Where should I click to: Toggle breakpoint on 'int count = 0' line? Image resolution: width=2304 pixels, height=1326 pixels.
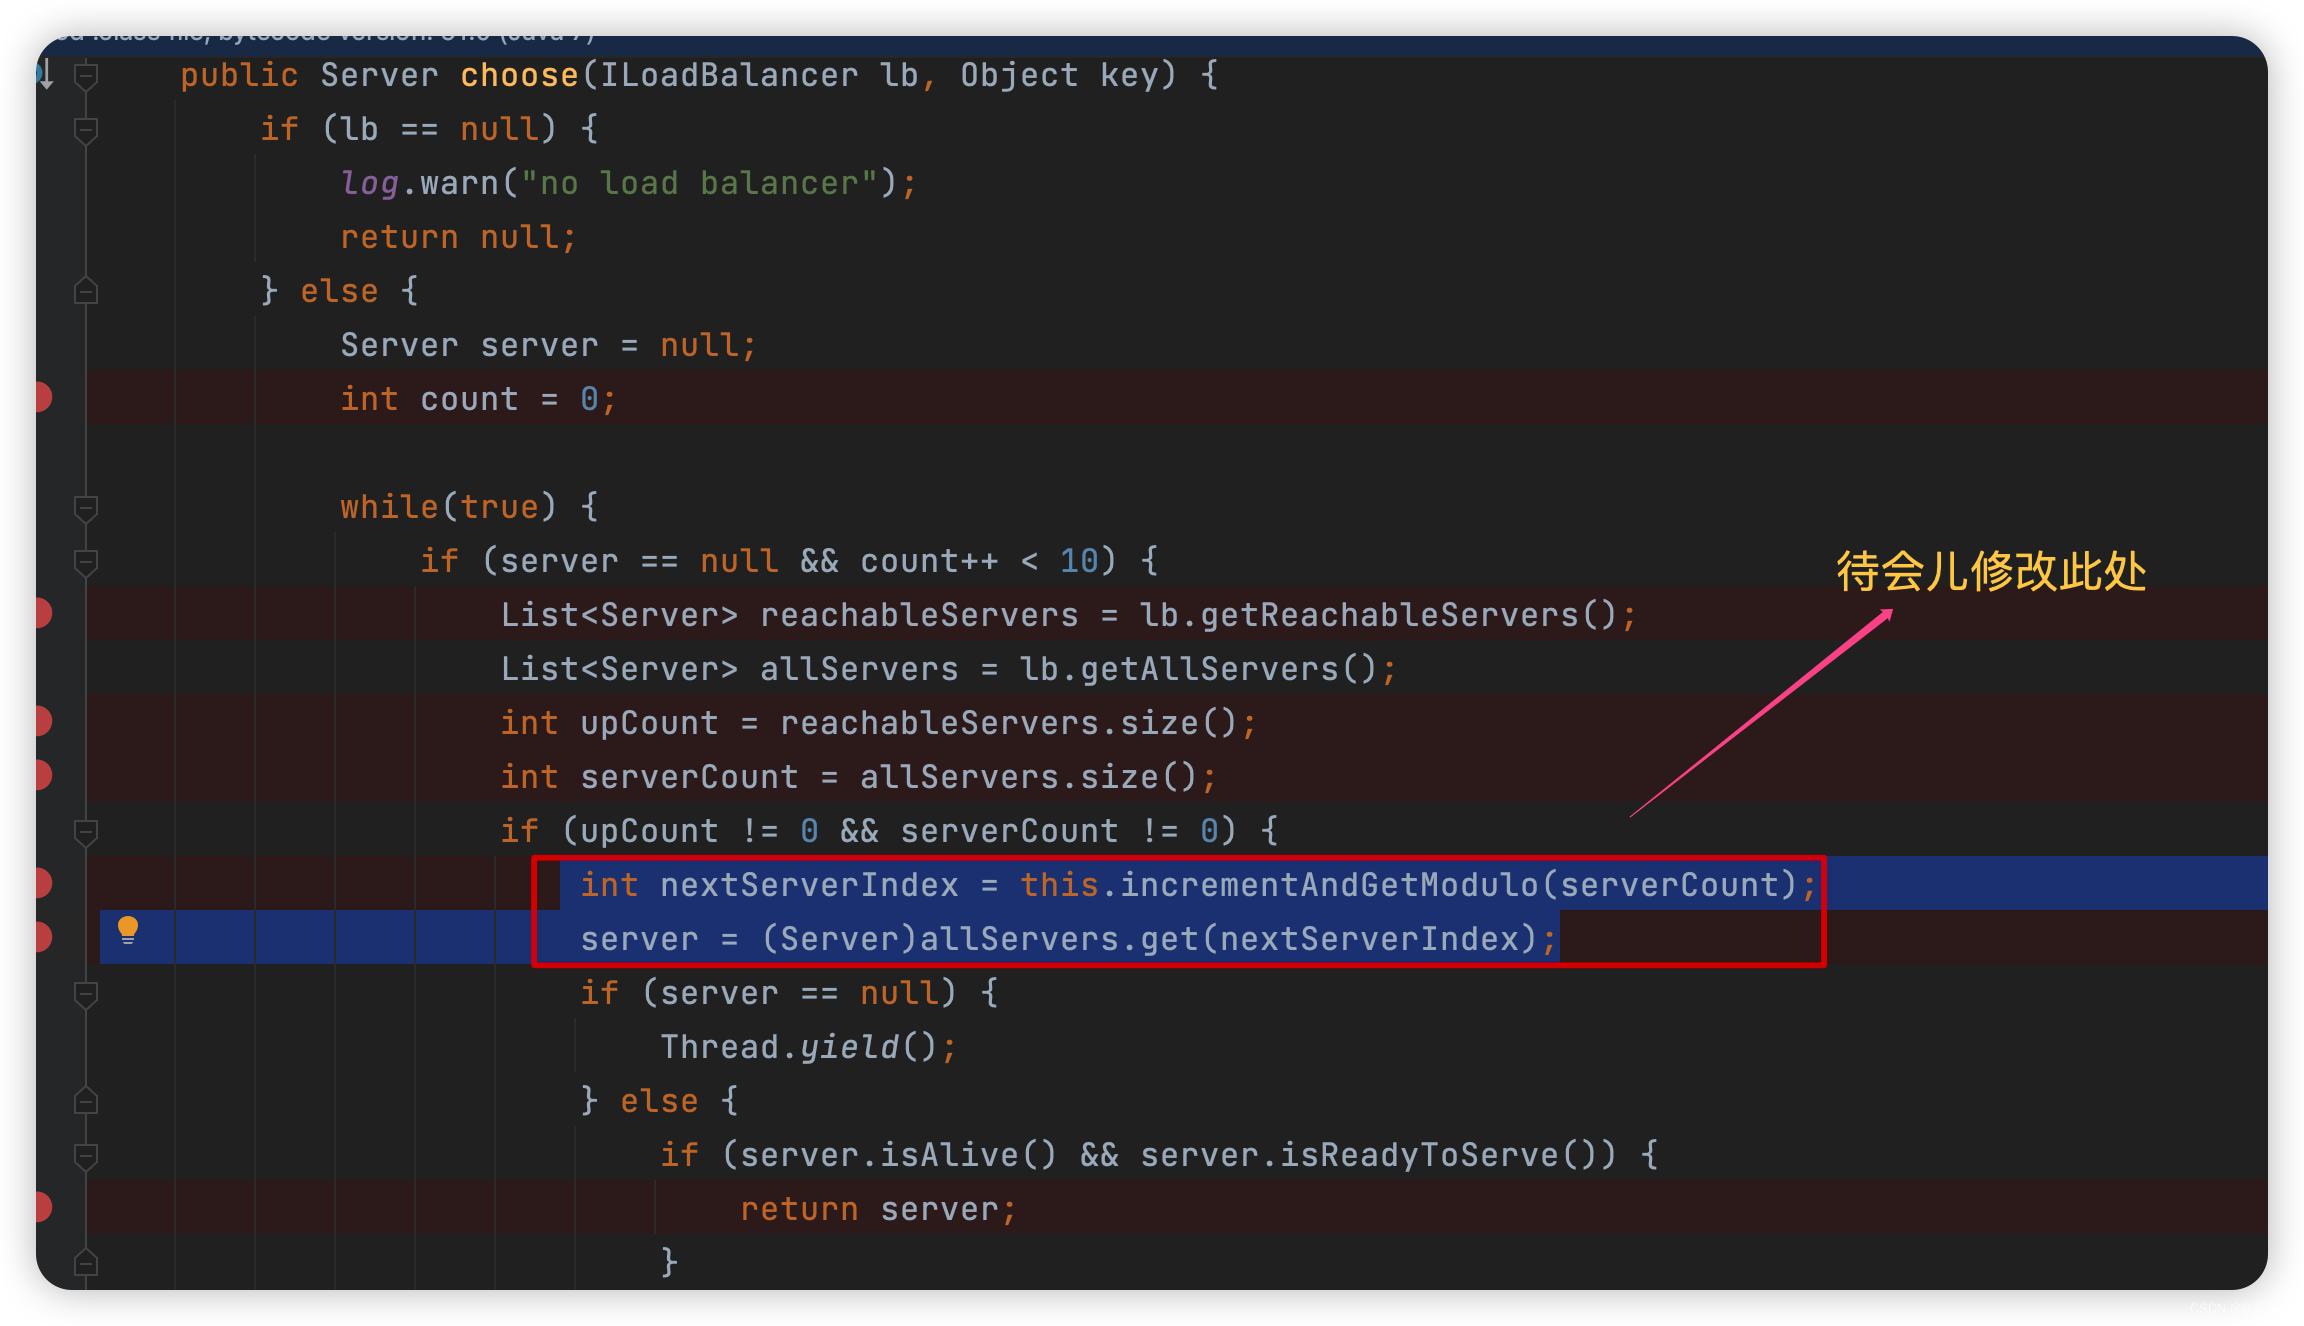coord(42,398)
